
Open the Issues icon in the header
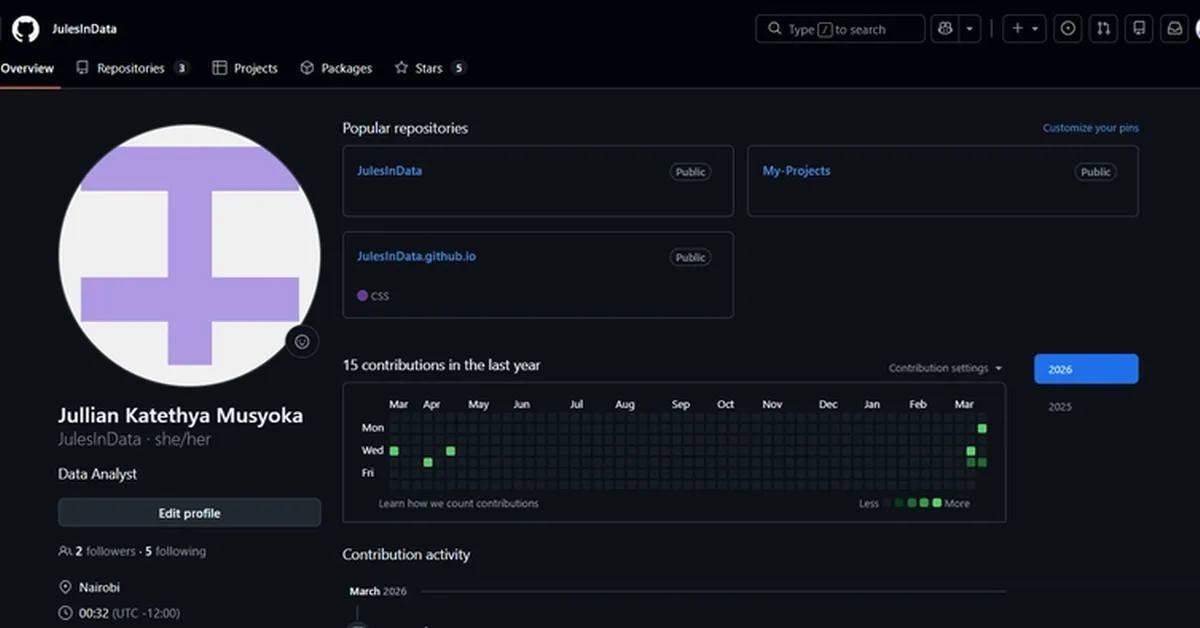(x=1068, y=29)
